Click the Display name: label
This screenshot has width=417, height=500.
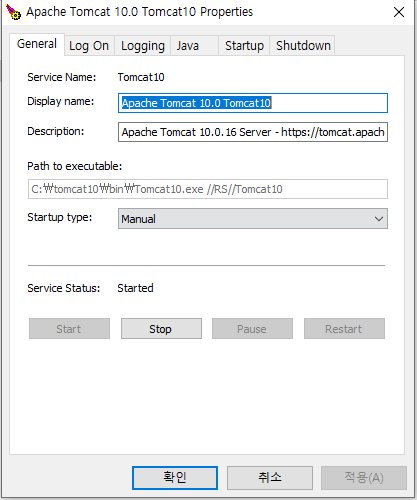pyautogui.click(x=61, y=101)
